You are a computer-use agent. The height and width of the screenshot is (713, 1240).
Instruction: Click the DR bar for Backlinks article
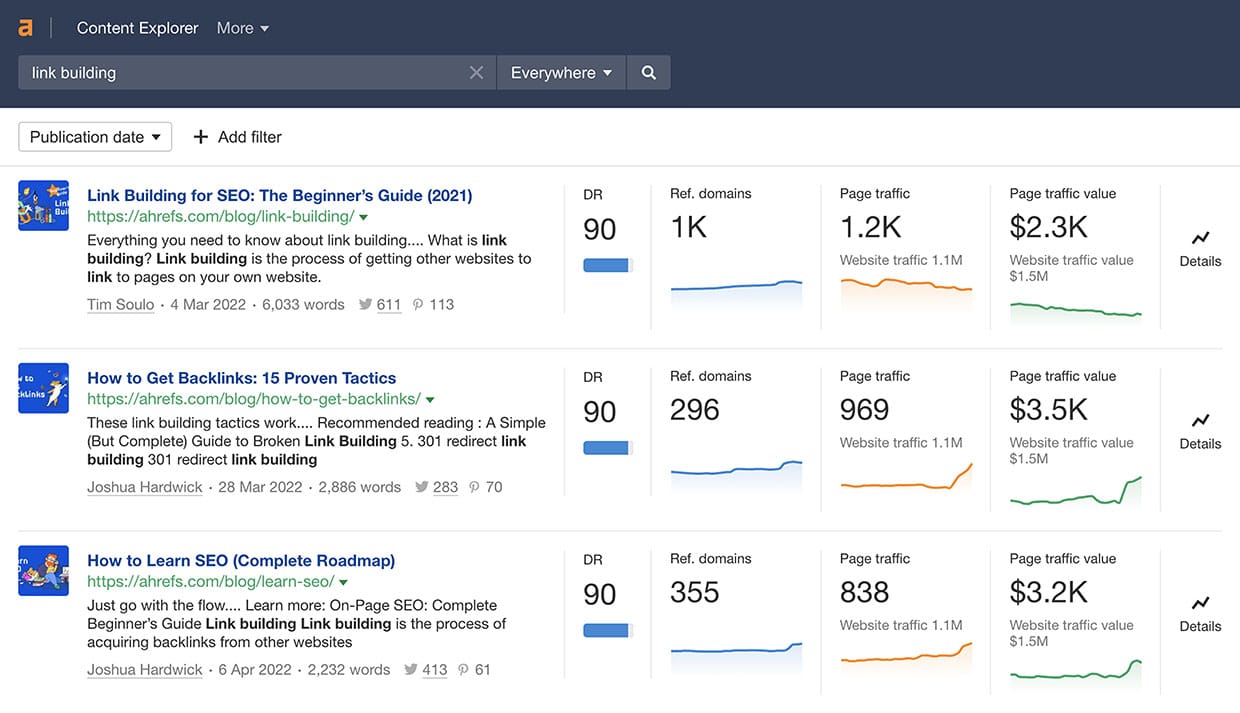pyautogui.click(x=607, y=448)
